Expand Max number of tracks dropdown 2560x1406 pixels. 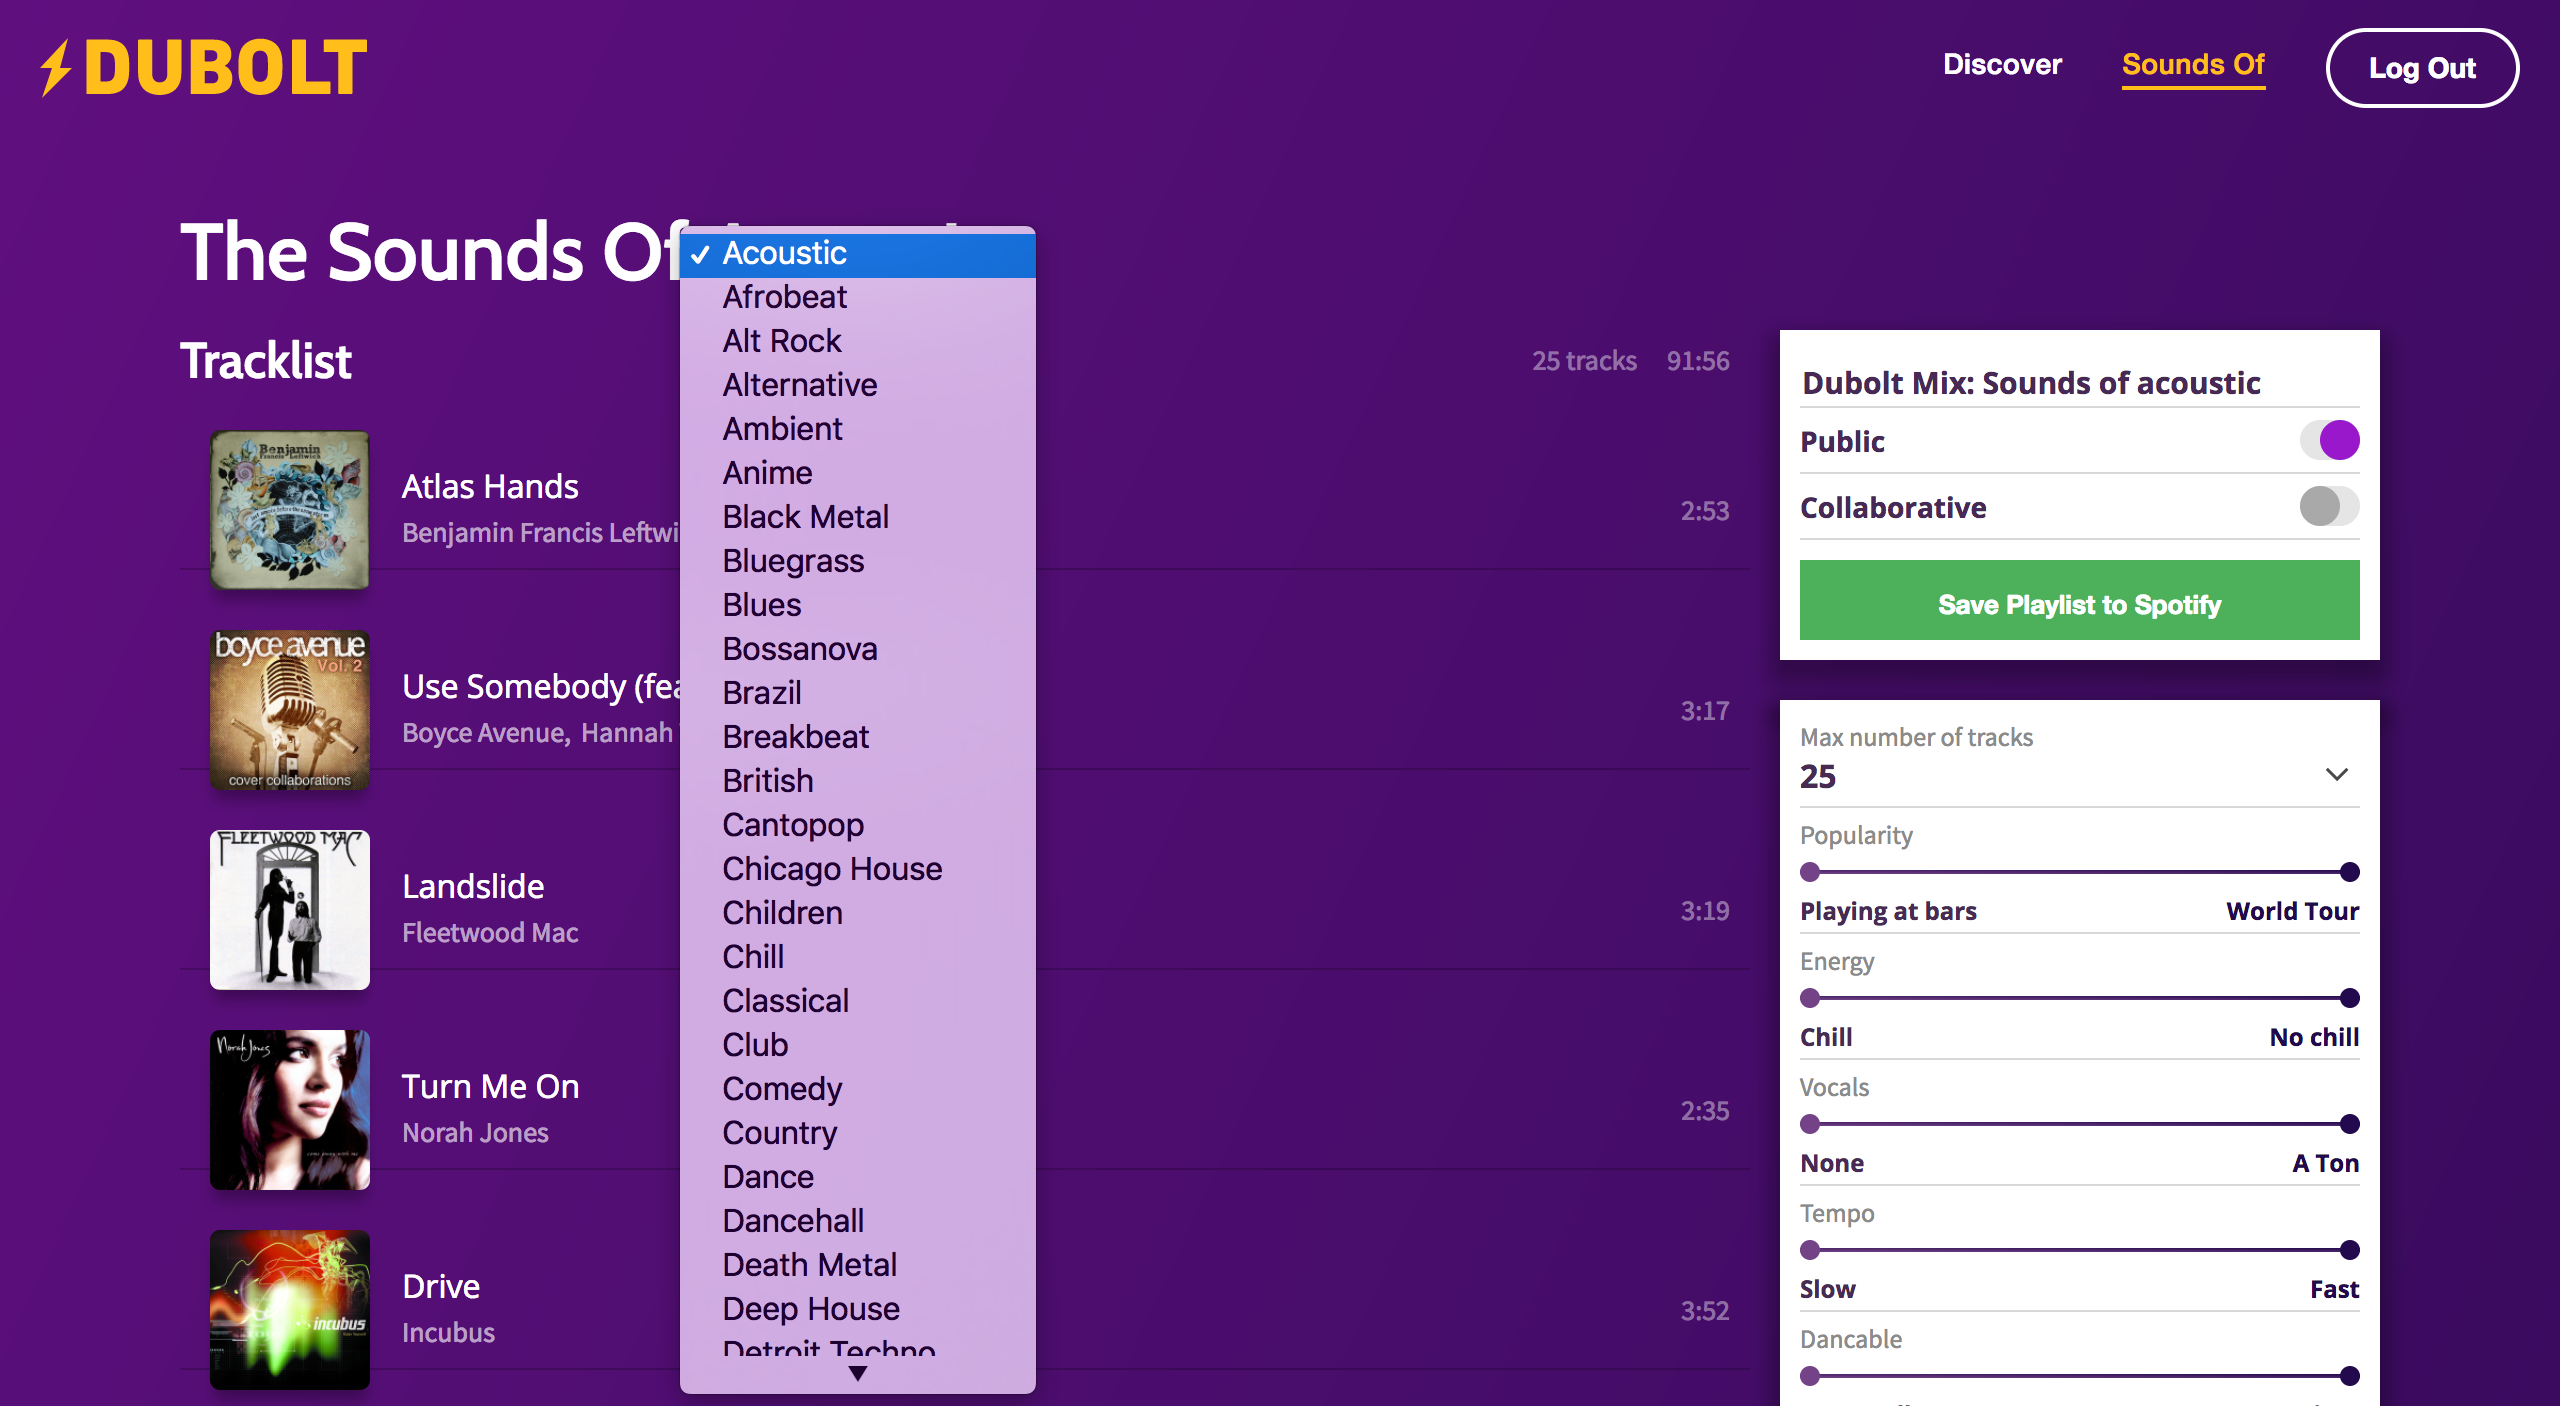pos(2336,775)
